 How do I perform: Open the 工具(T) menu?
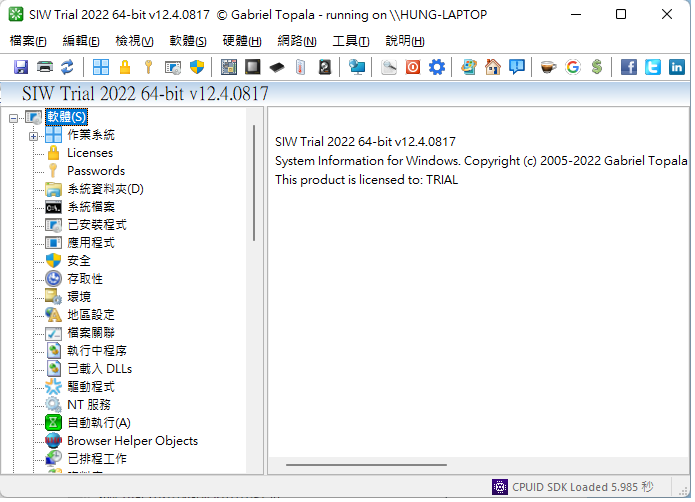pos(351,41)
